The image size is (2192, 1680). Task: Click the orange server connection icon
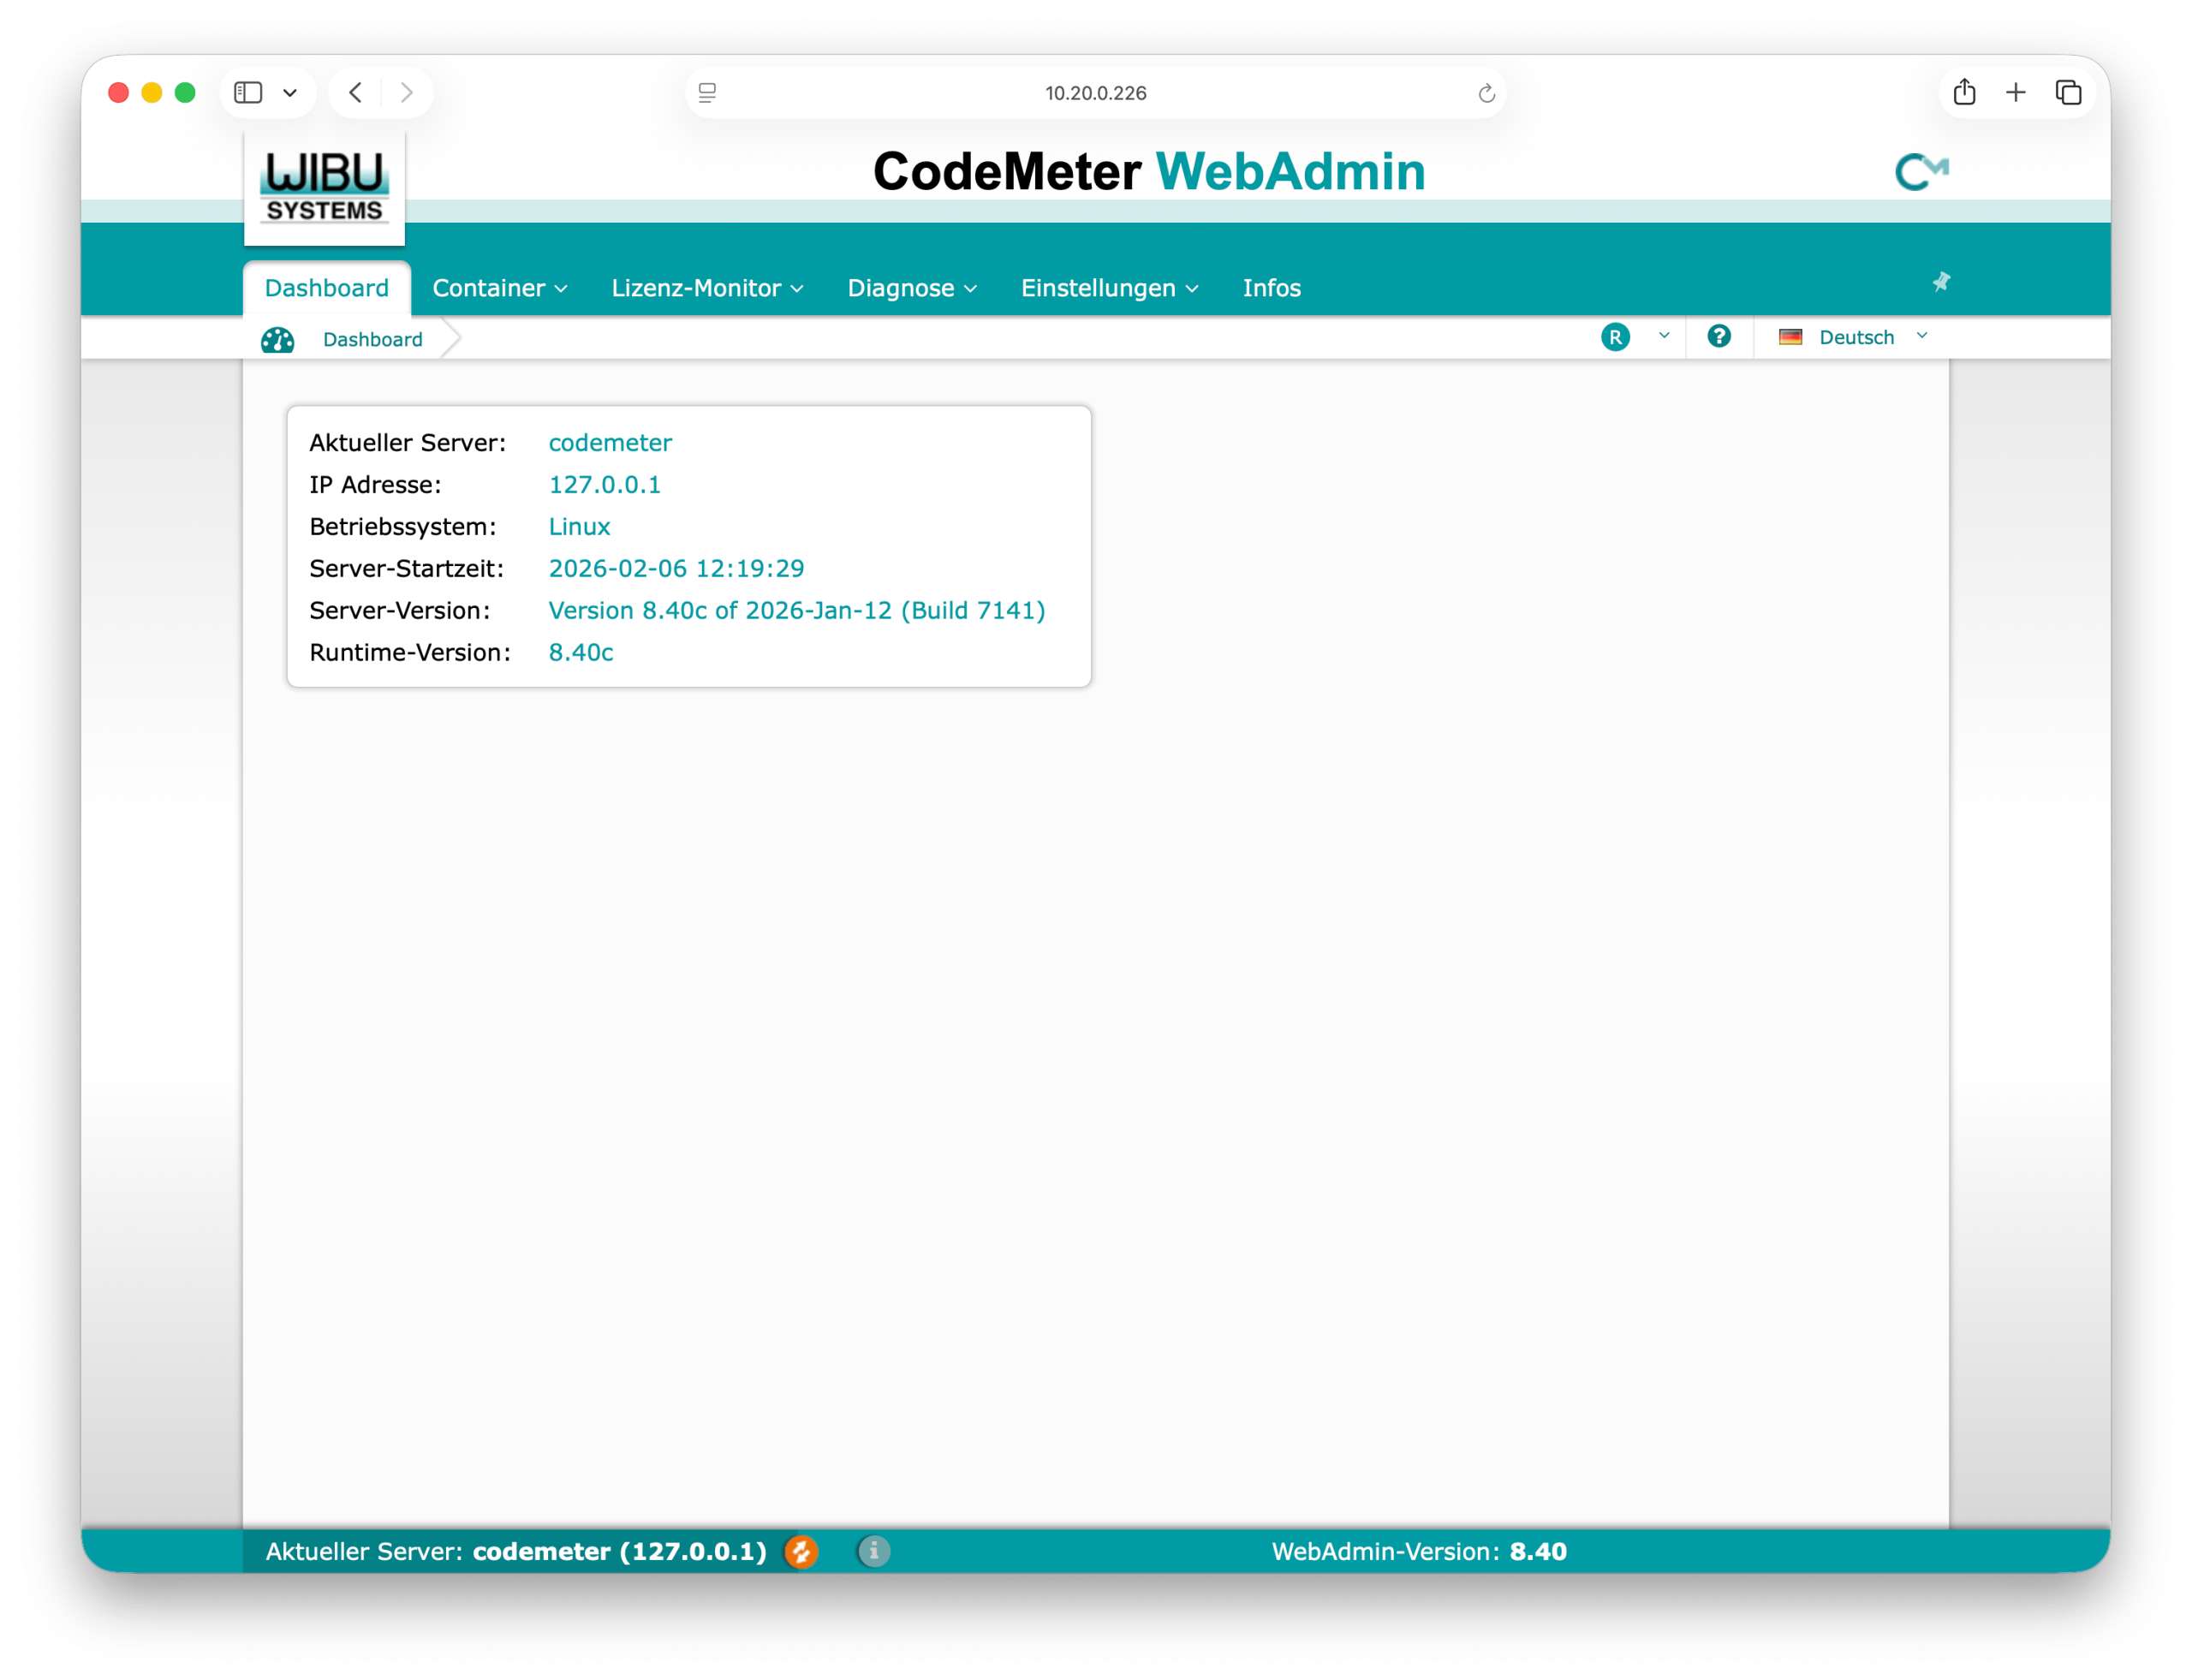click(x=801, y=1551)
